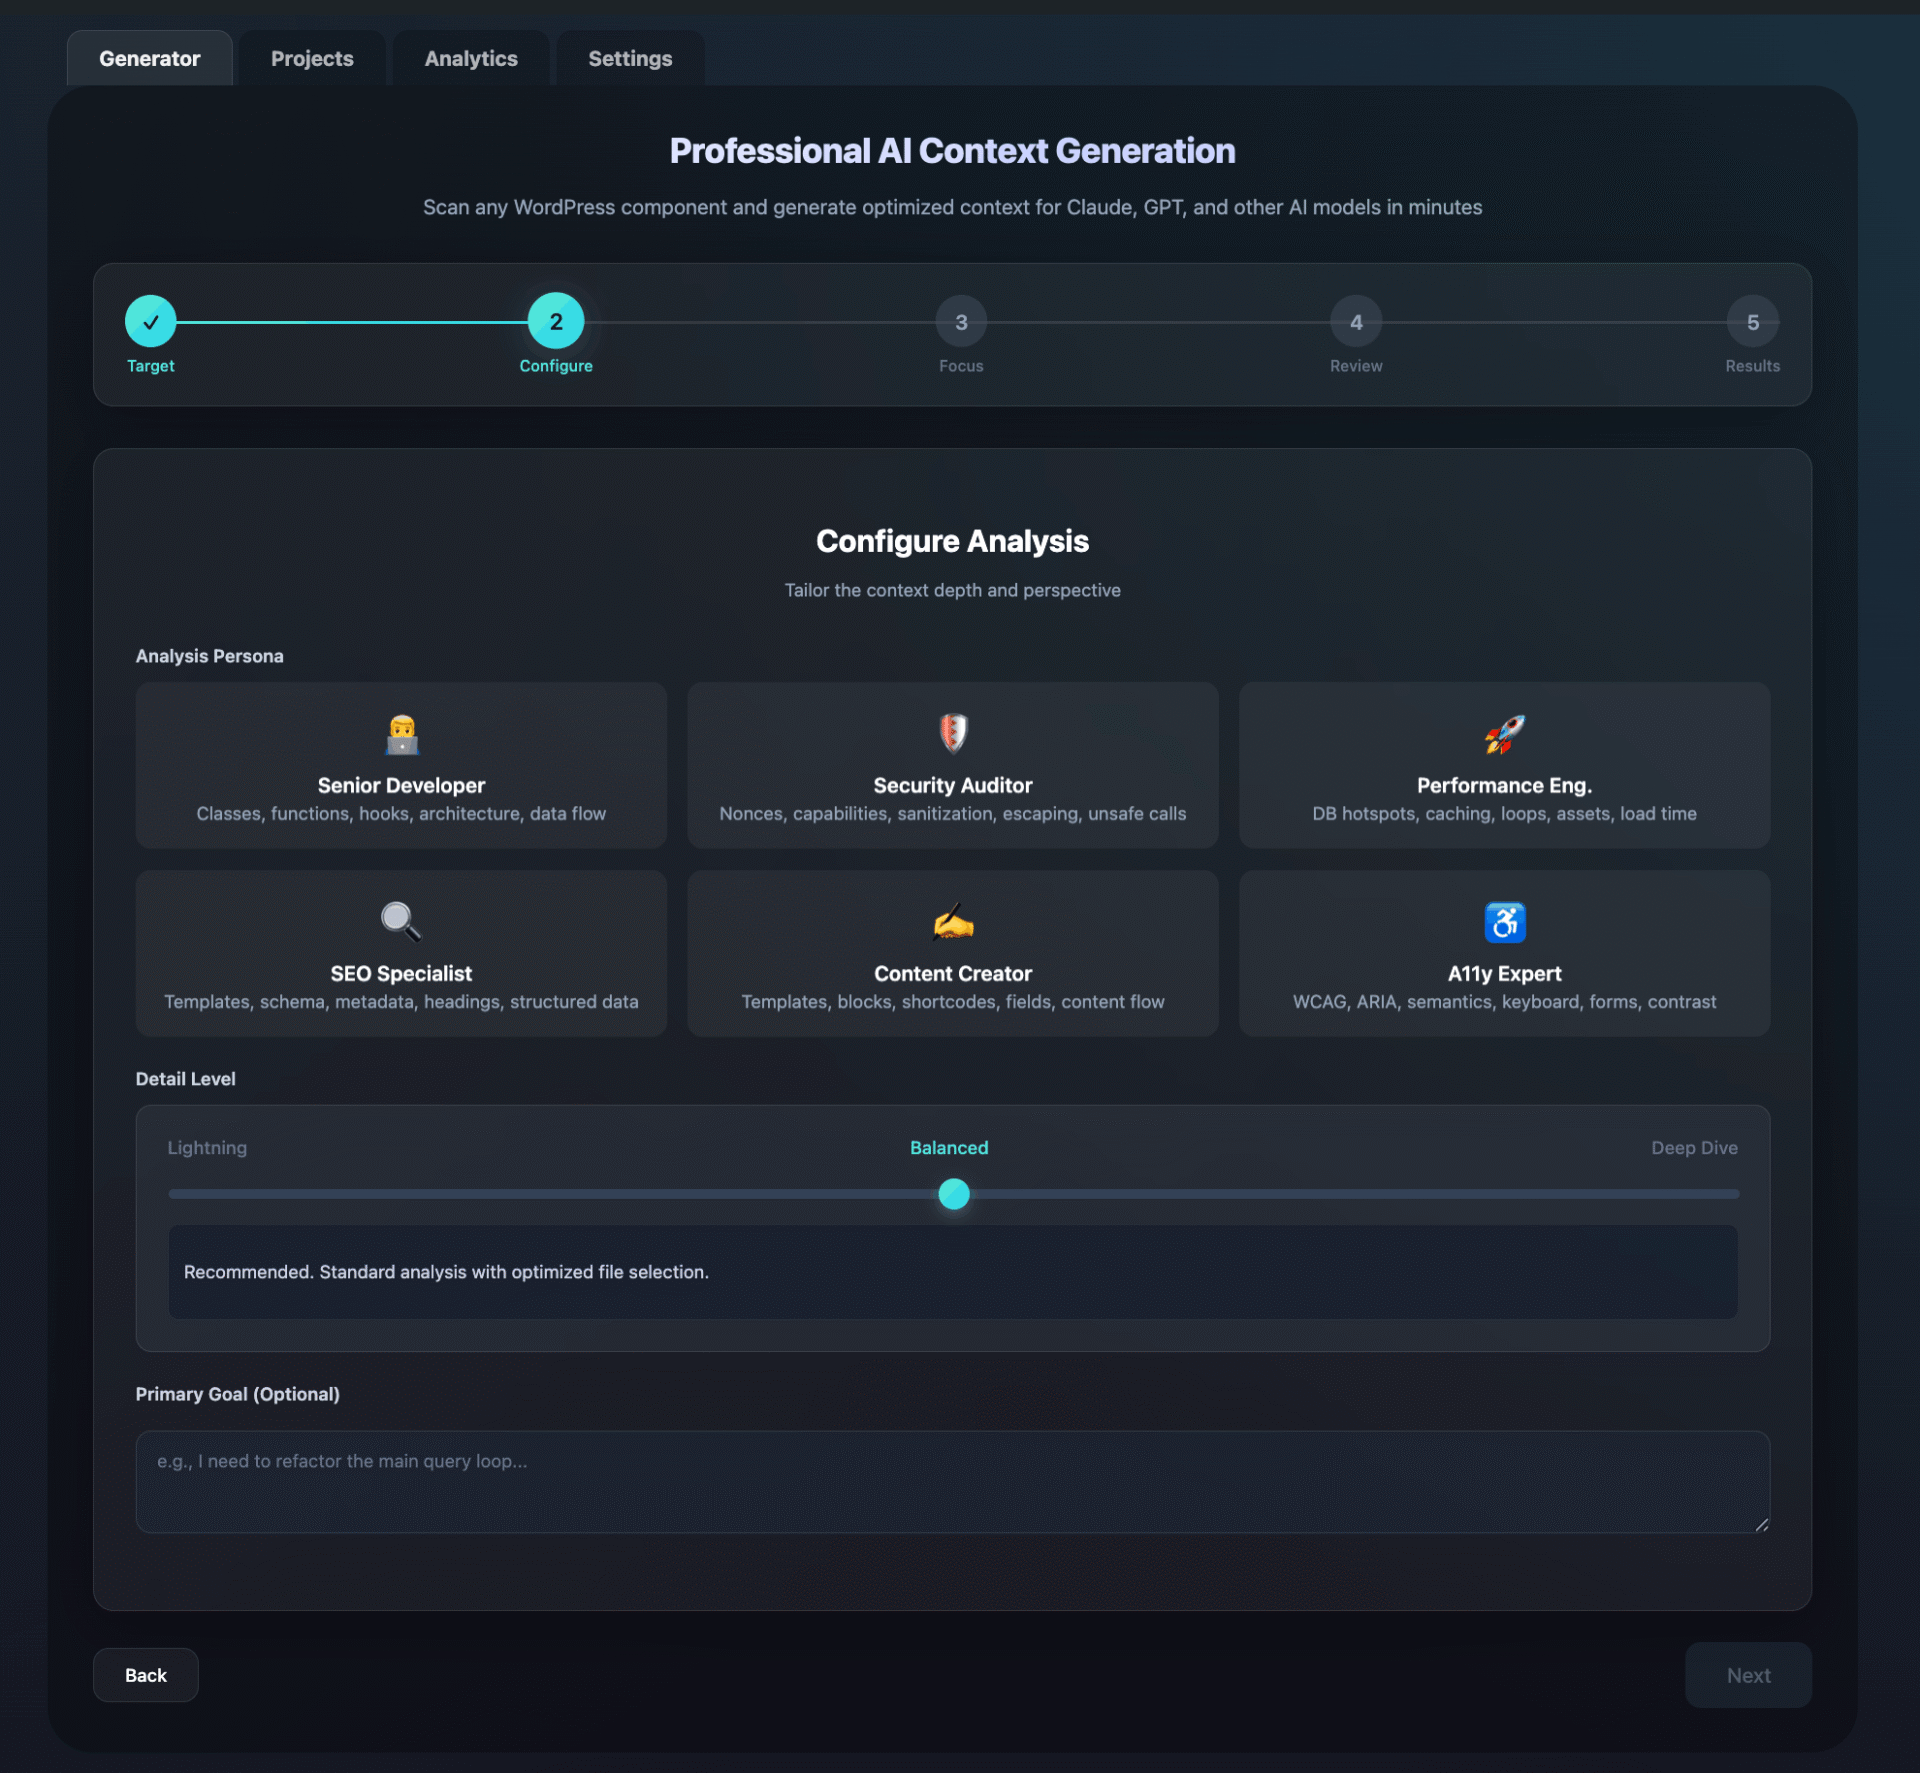Open the Projects tab
The width and height of the screenshot is (1920, 1773).
(x=312, y=59)
